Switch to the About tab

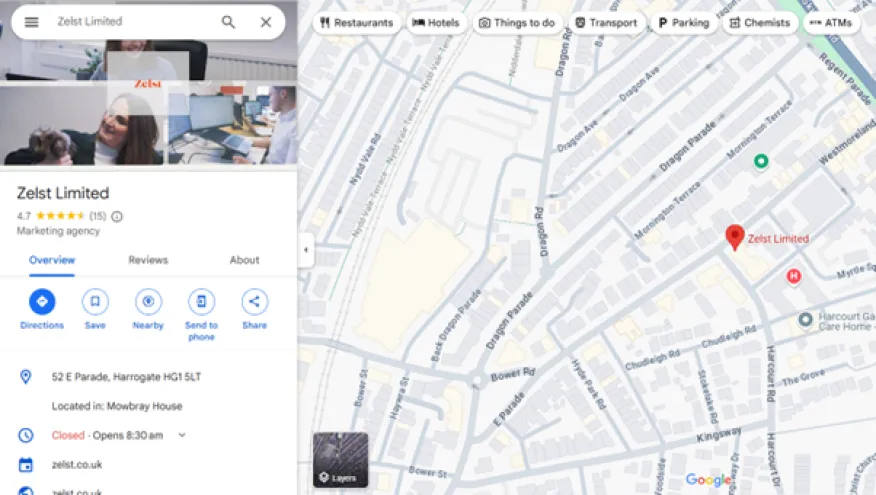(244, 260)
